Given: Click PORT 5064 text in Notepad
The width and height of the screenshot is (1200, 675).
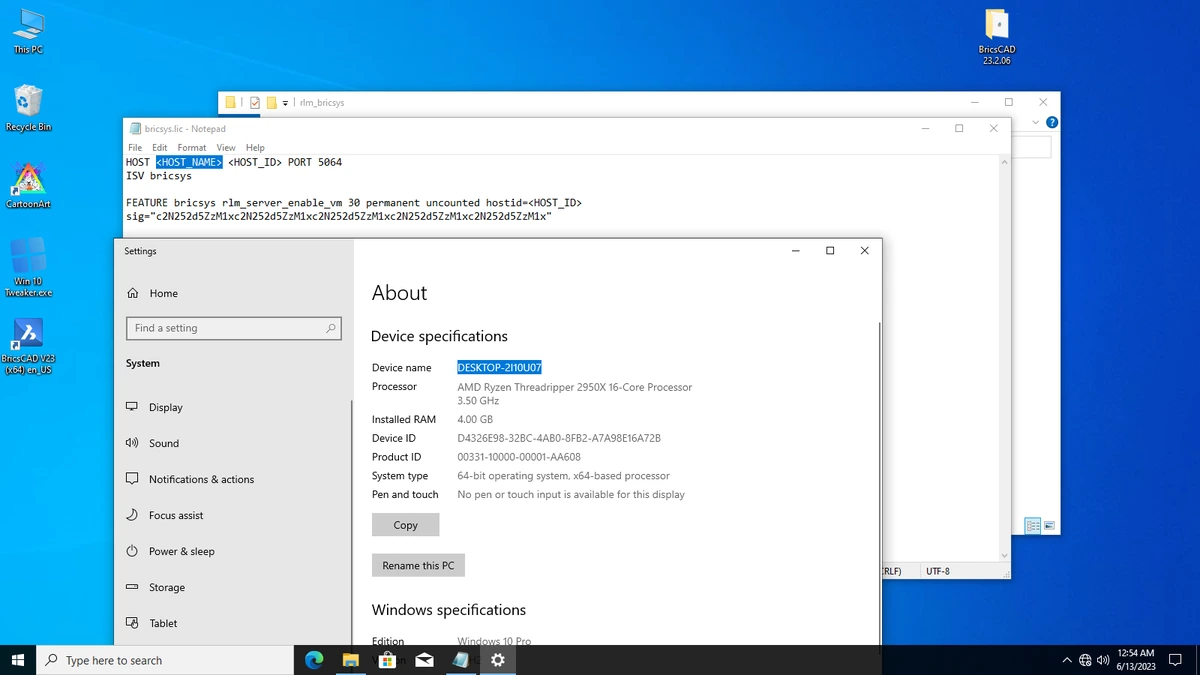Looking at the screenshot, I should pos(315,162).
